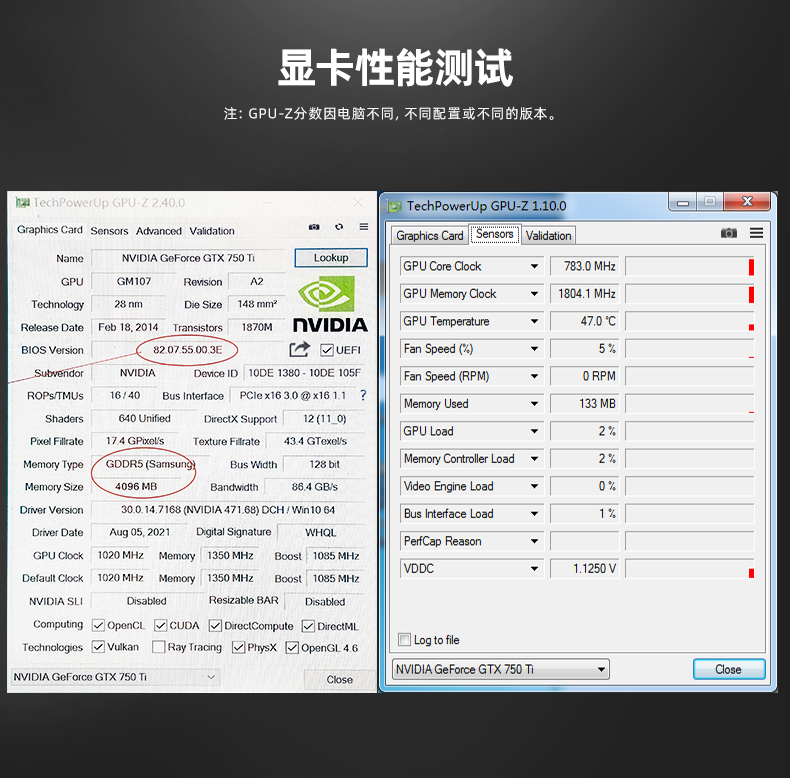
Task: Toggle the OpenGL 4.6 checkbox
Action: point(292,647)
